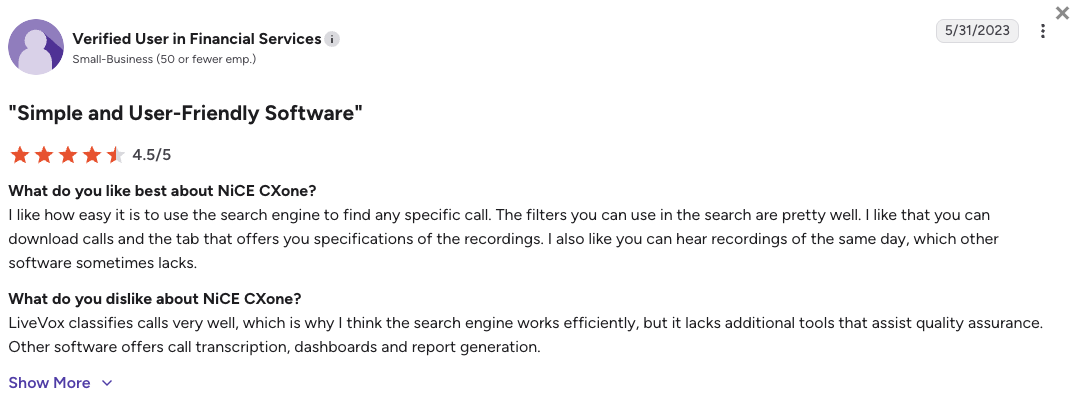The height and width of the screenshot is (393, 1075).
Task: Click the paragraph mentioning LiveVox classification
Action: (526, 335)
